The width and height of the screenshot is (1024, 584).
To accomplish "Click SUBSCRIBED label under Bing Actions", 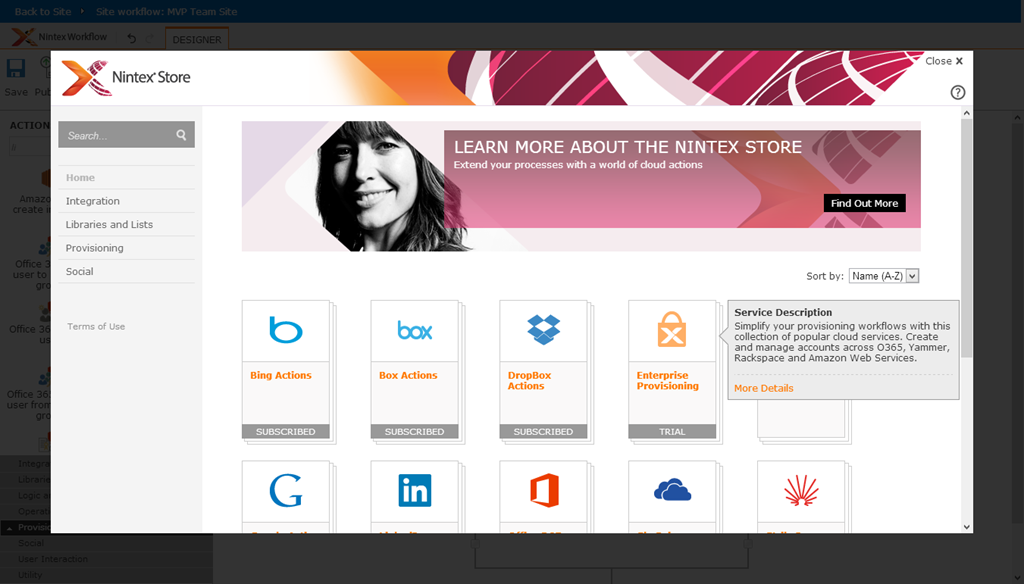I will (x=285, y=432).
